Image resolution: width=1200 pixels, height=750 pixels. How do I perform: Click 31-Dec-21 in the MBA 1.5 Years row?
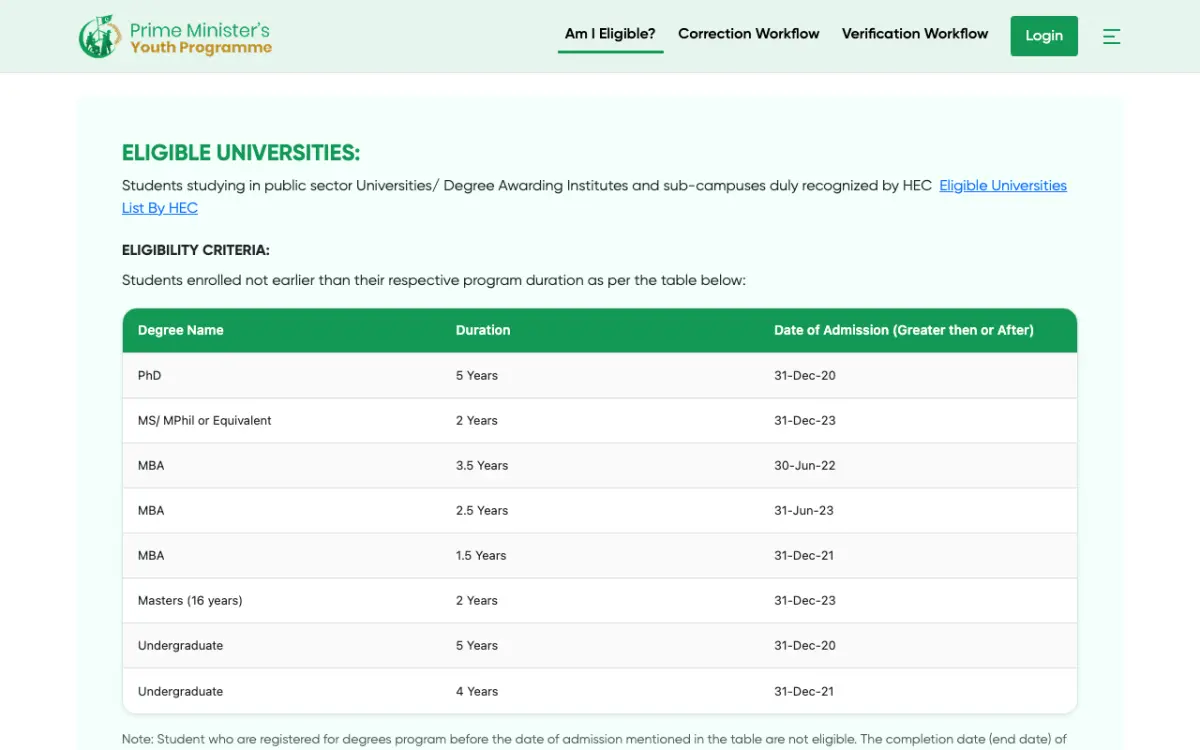point(804,555)
